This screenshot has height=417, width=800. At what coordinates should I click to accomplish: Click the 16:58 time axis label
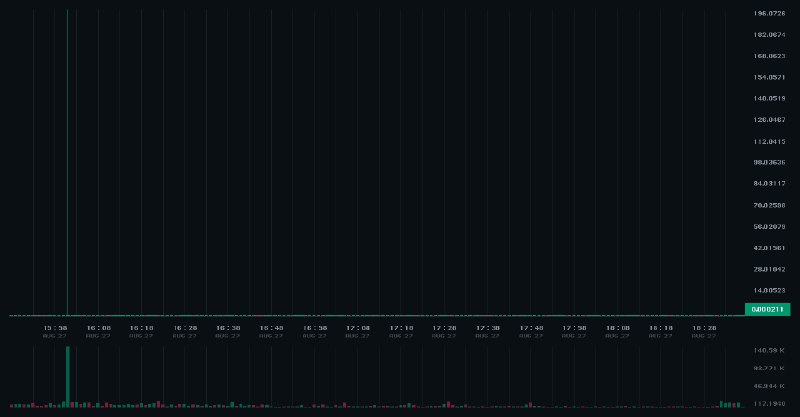(x=314, y=328)
